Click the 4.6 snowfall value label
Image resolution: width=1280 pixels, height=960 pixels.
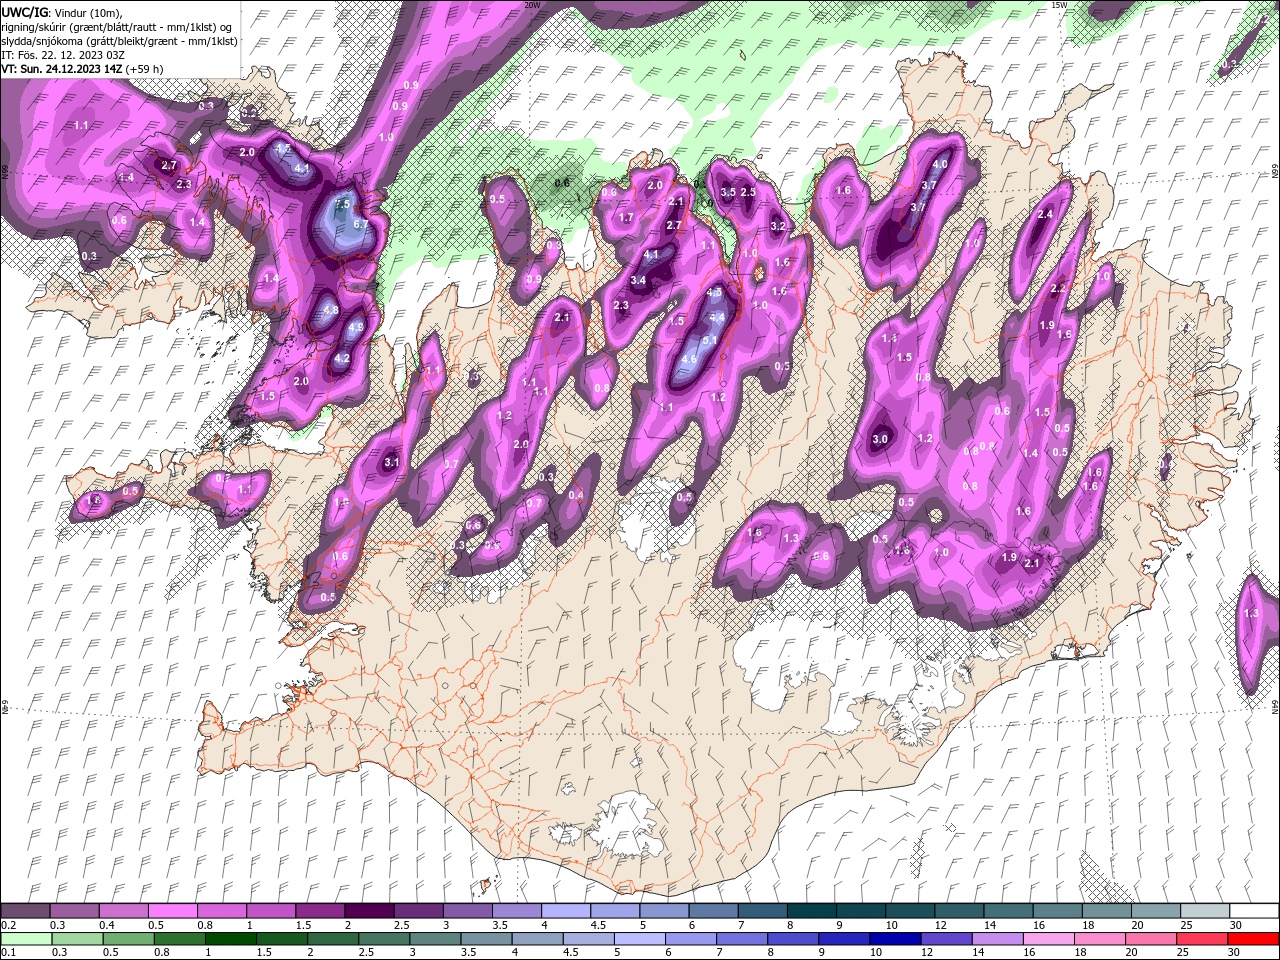(688, 359)
